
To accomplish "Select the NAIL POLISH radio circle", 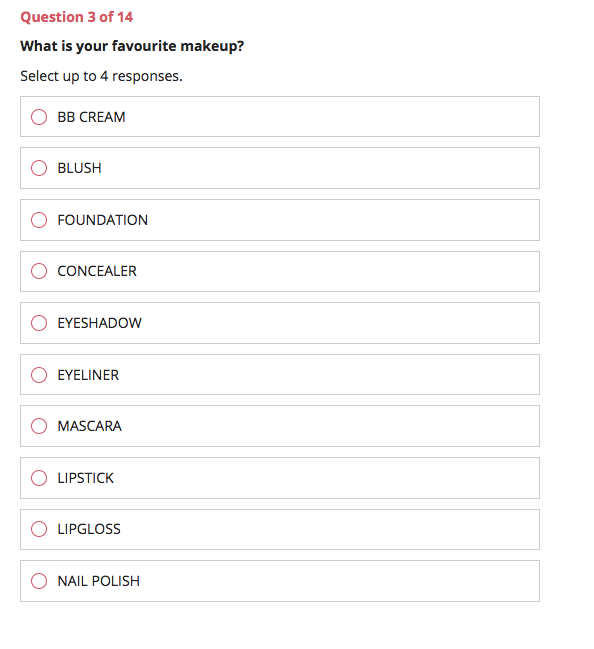I will pyautogui.click(x=39, y=581).
